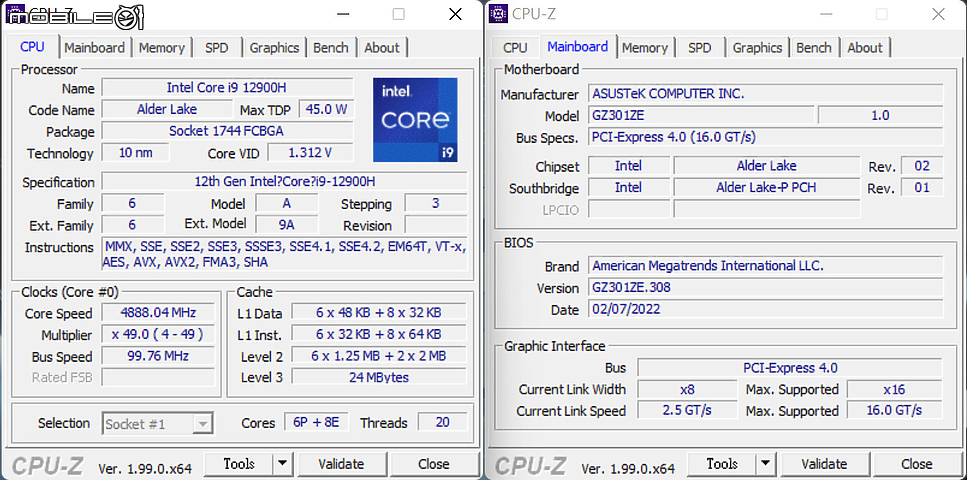Viewport: 967px width, 480px height.
Task: Click Threads value 20
Action: 442,422
